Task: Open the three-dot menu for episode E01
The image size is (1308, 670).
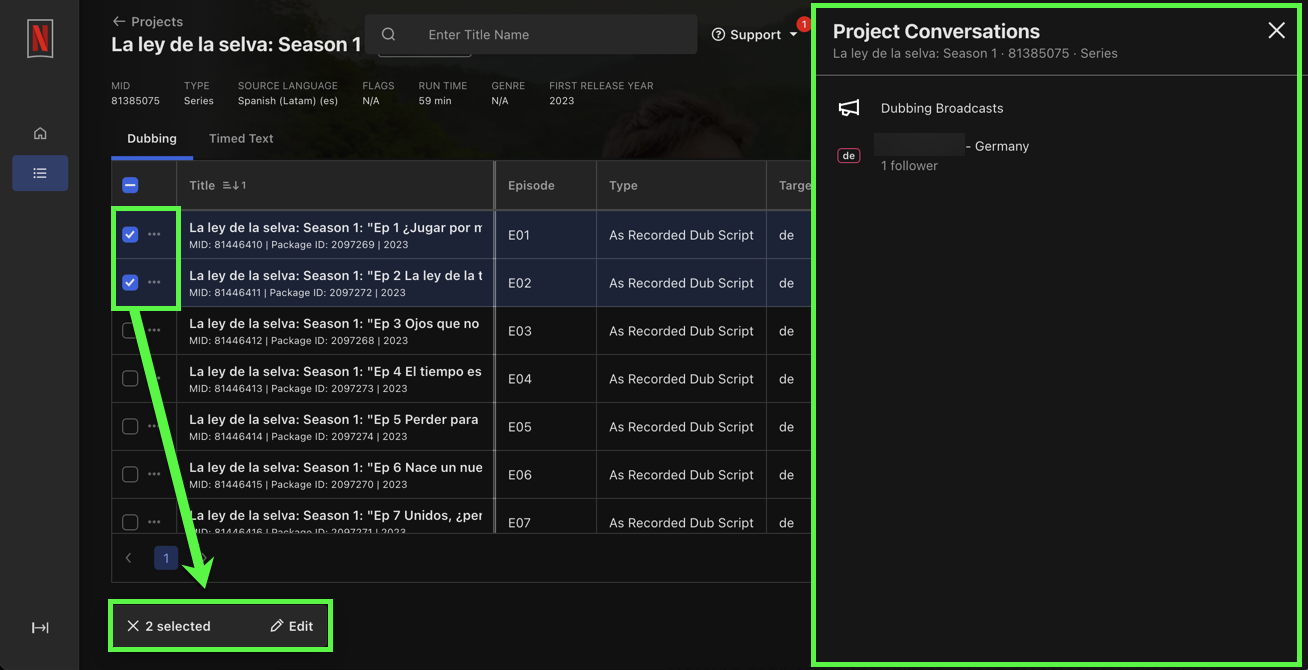Action: click(154, 234)
